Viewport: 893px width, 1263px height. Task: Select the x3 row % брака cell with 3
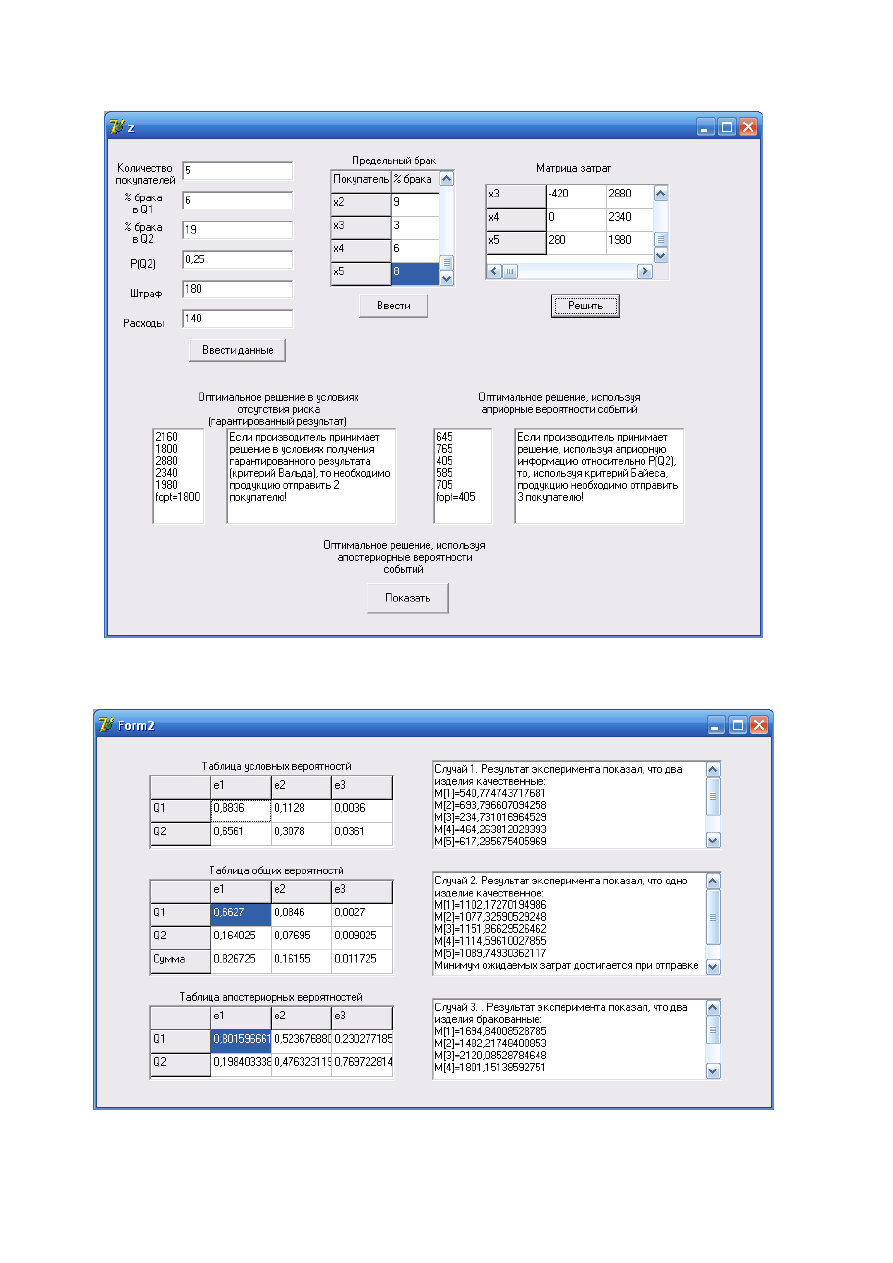(x=414, y=227)
